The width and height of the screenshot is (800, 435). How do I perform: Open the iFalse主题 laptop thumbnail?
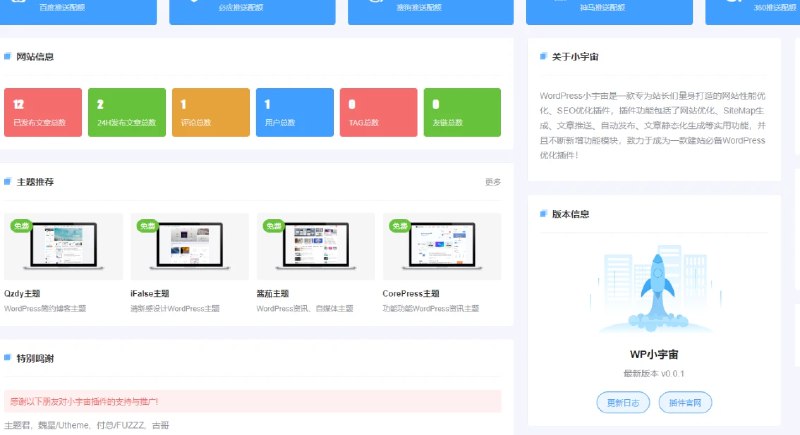pyautogui.click(x=190, y=247)
